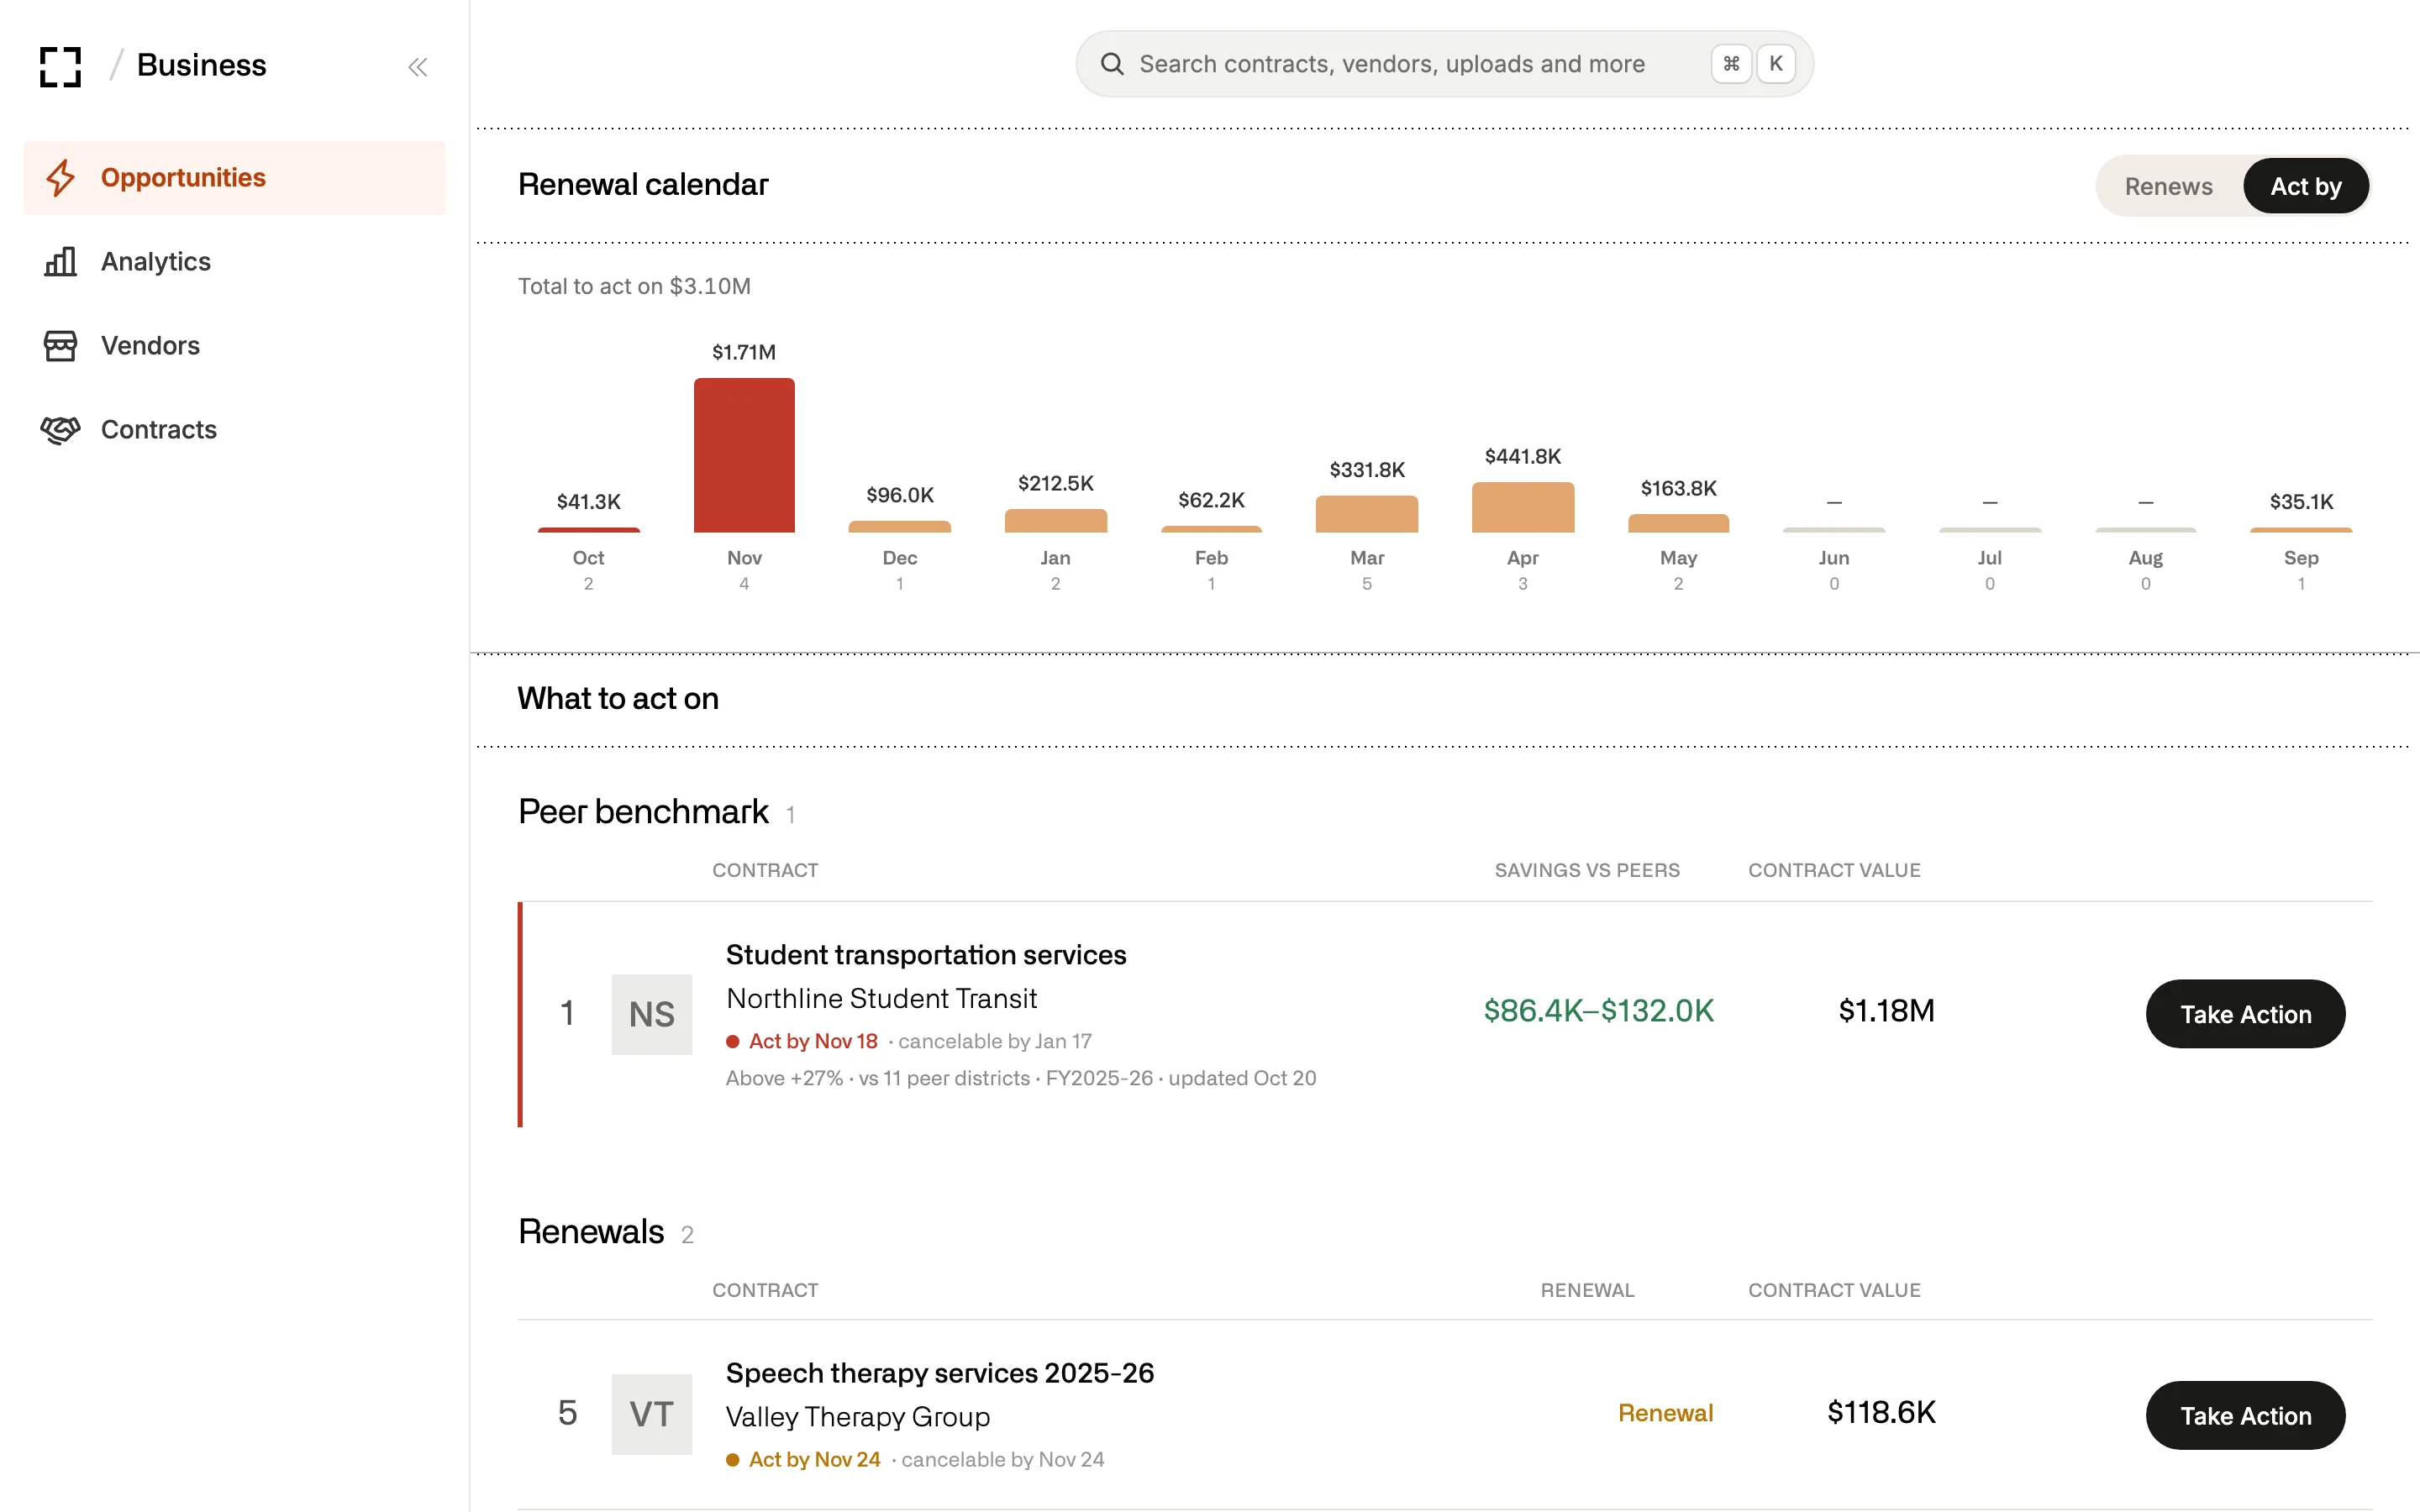Take Action on Student transportation services
This screenshot has height=1512, width=2420.
2245,1014
